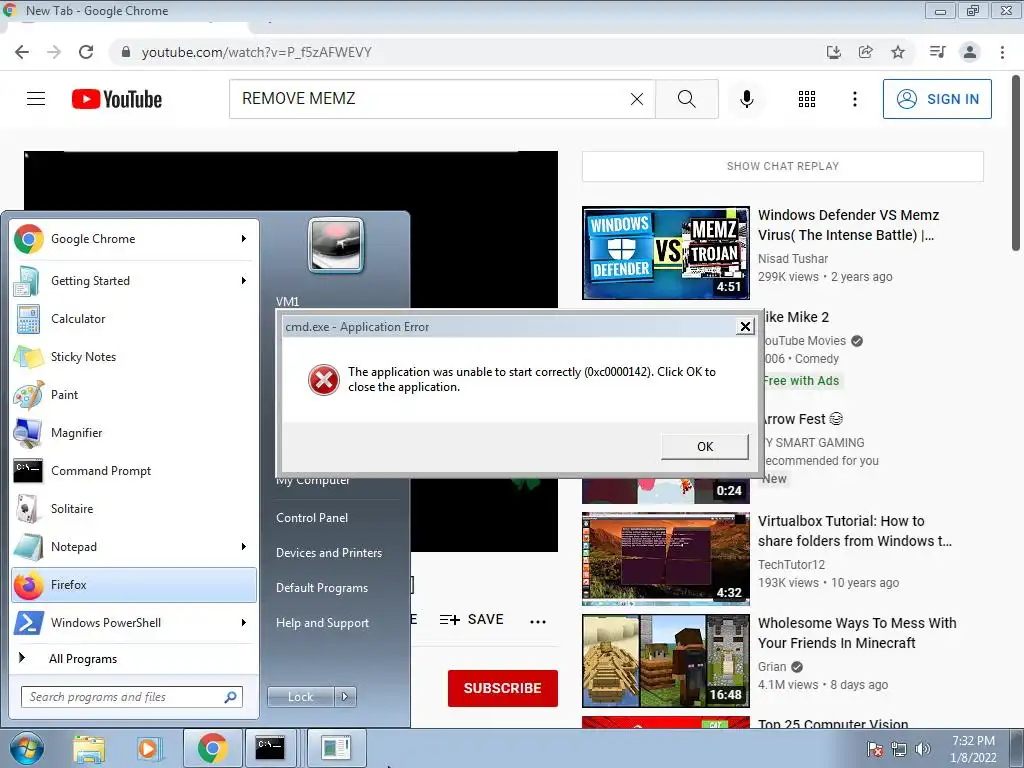
Task: Click Chrome's forward navigation arrow
Action: click(x=54, y=52)
